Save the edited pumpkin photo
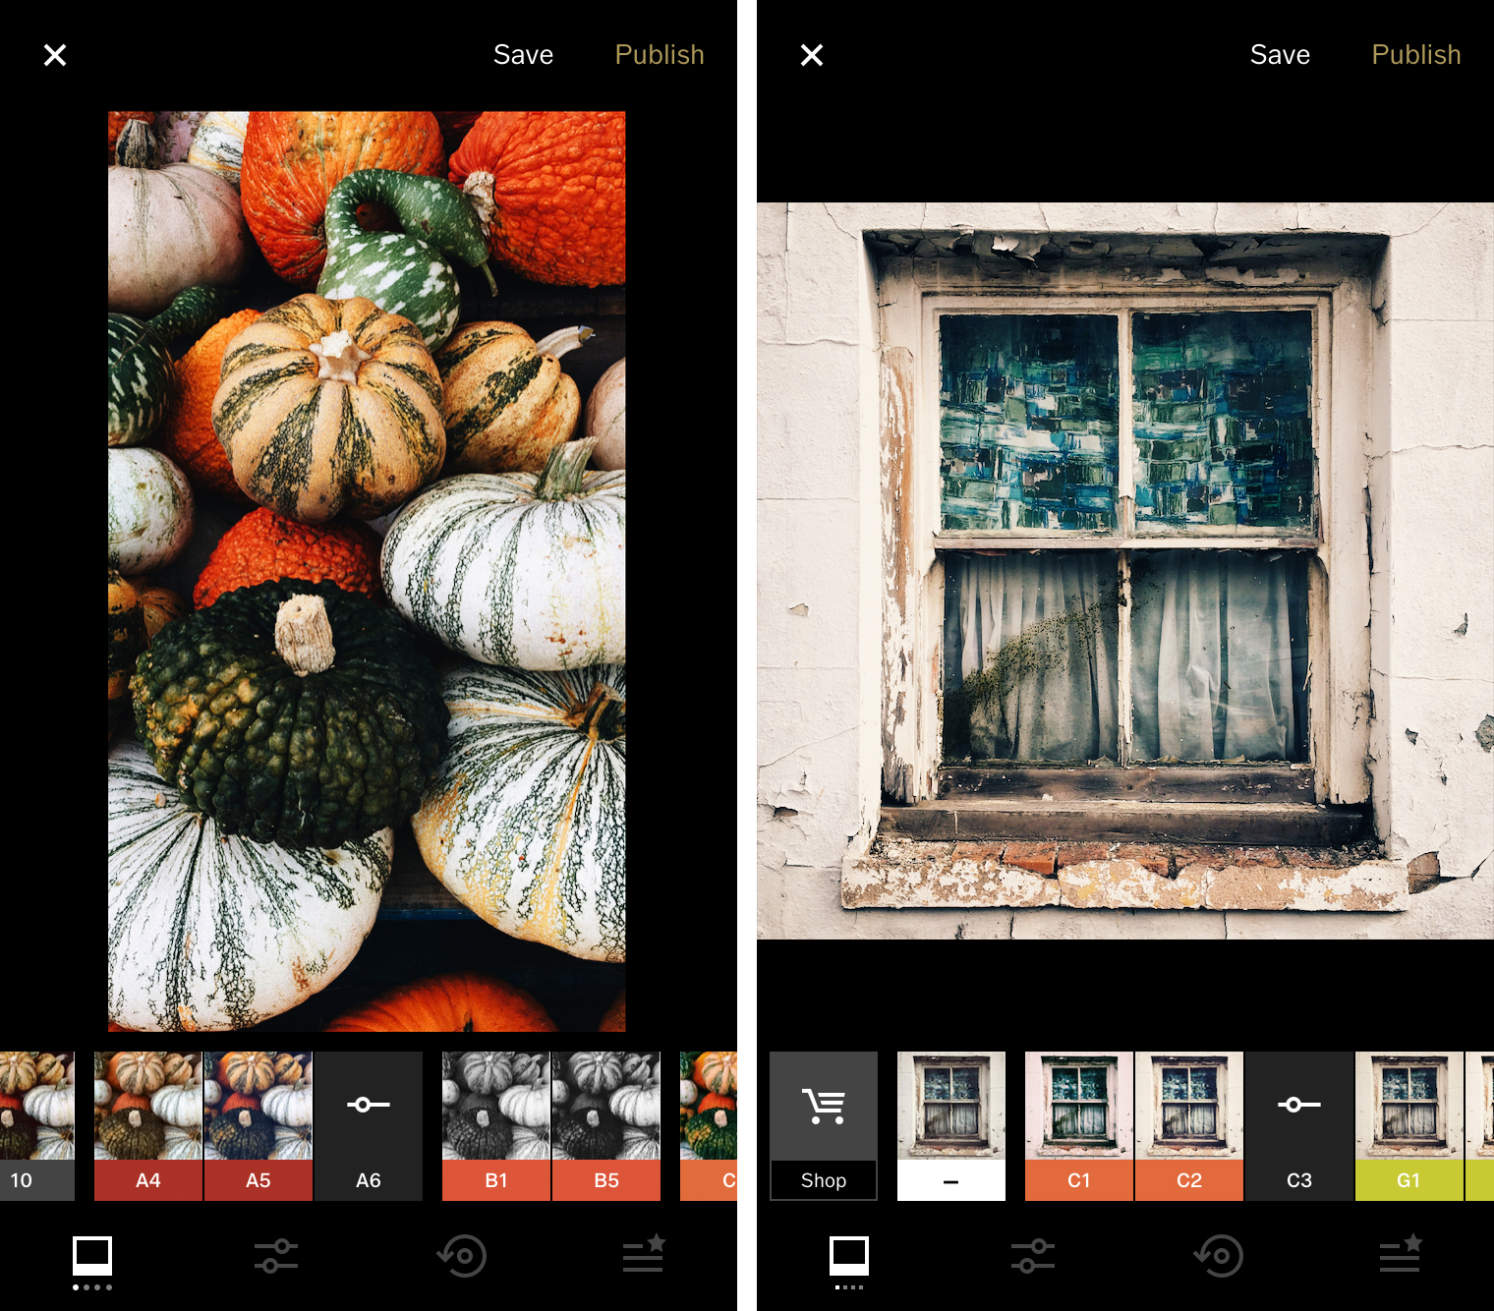 click(523, 55)
